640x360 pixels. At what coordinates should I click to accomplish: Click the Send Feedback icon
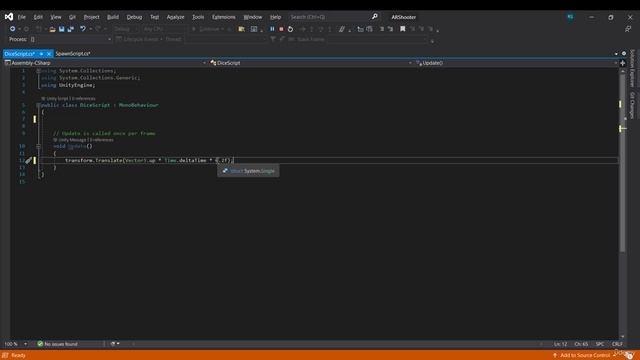coord(628,29)
